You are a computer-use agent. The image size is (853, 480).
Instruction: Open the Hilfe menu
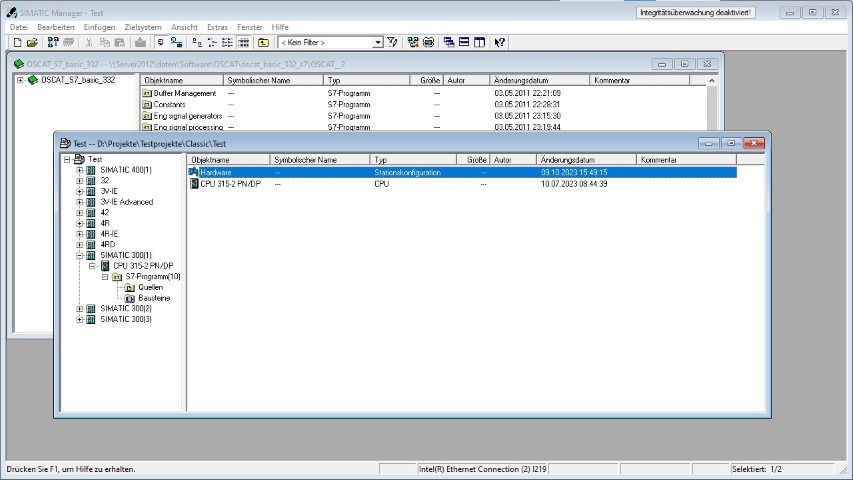(x=280, y=27)
